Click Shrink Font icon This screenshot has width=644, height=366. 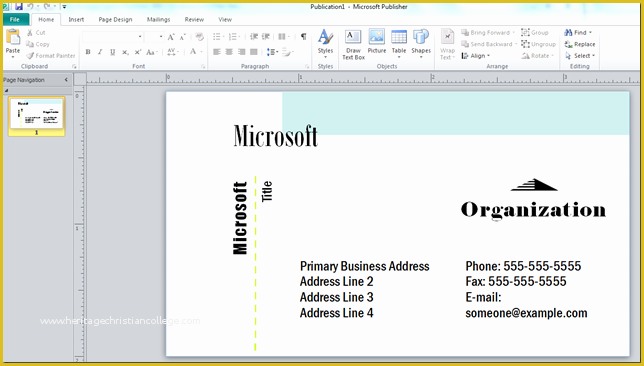[x=183, y=37]
